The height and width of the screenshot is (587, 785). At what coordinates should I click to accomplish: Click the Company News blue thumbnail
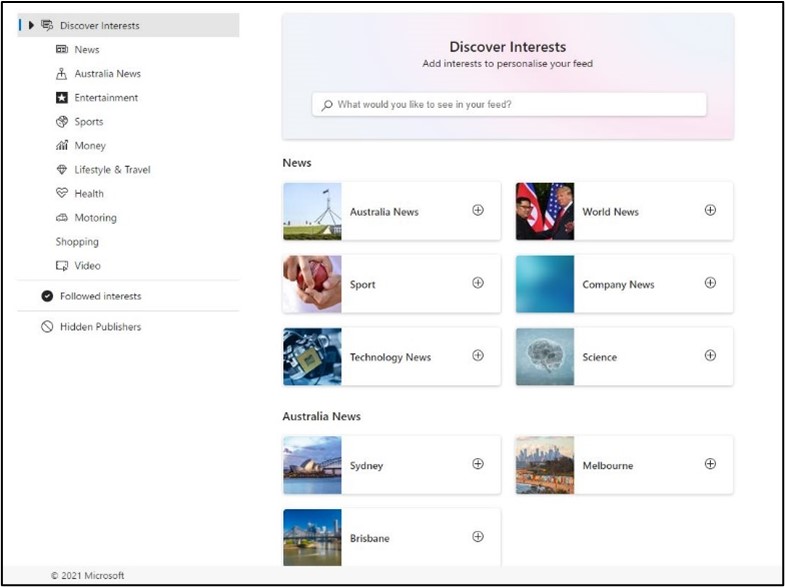pos(545,284)
